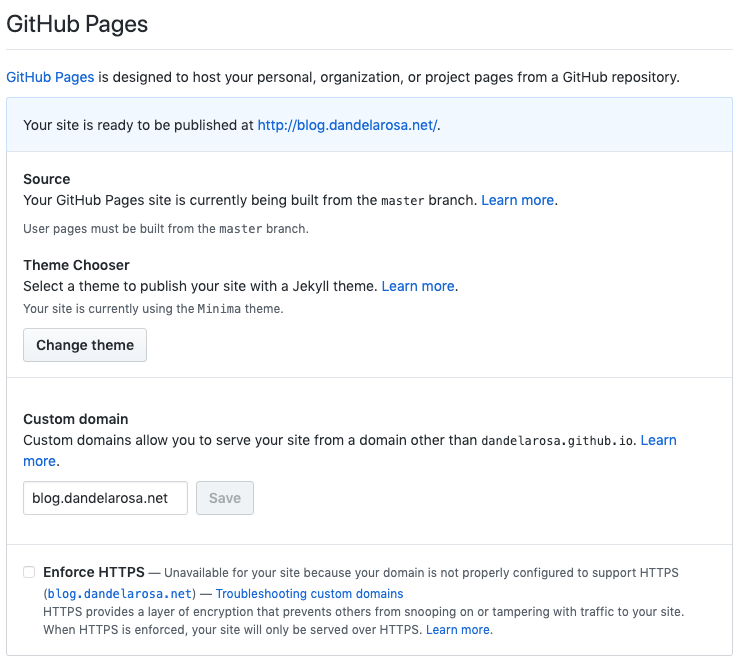The image size is (740, 663).
Task: Click the GitHub Pages page heading
Action: click(77, 24)
